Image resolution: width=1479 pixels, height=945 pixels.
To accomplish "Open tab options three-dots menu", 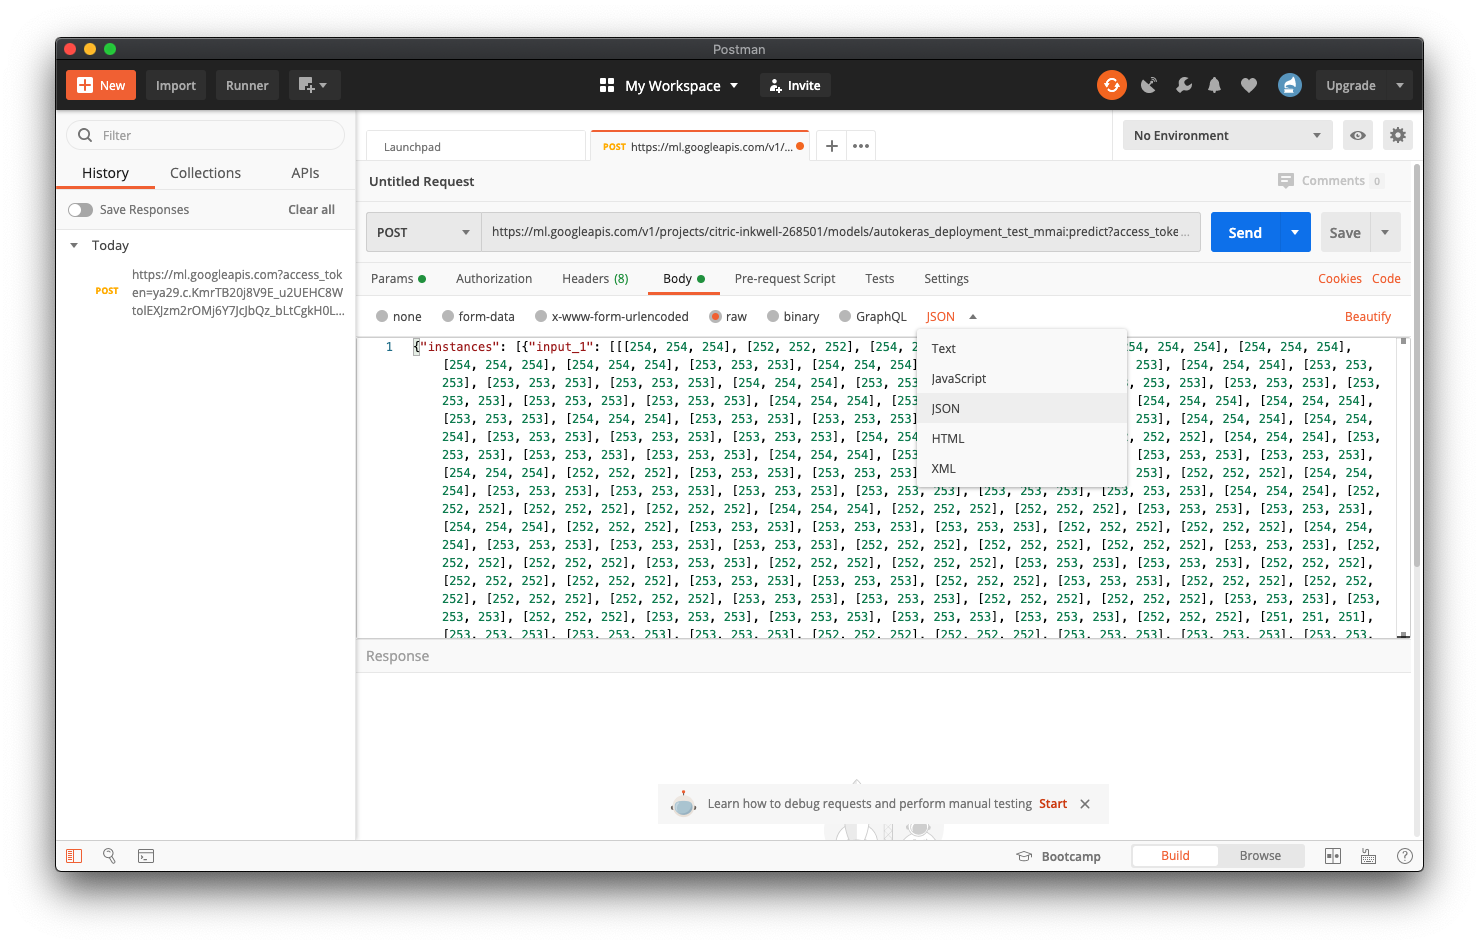I will [861, 146].
